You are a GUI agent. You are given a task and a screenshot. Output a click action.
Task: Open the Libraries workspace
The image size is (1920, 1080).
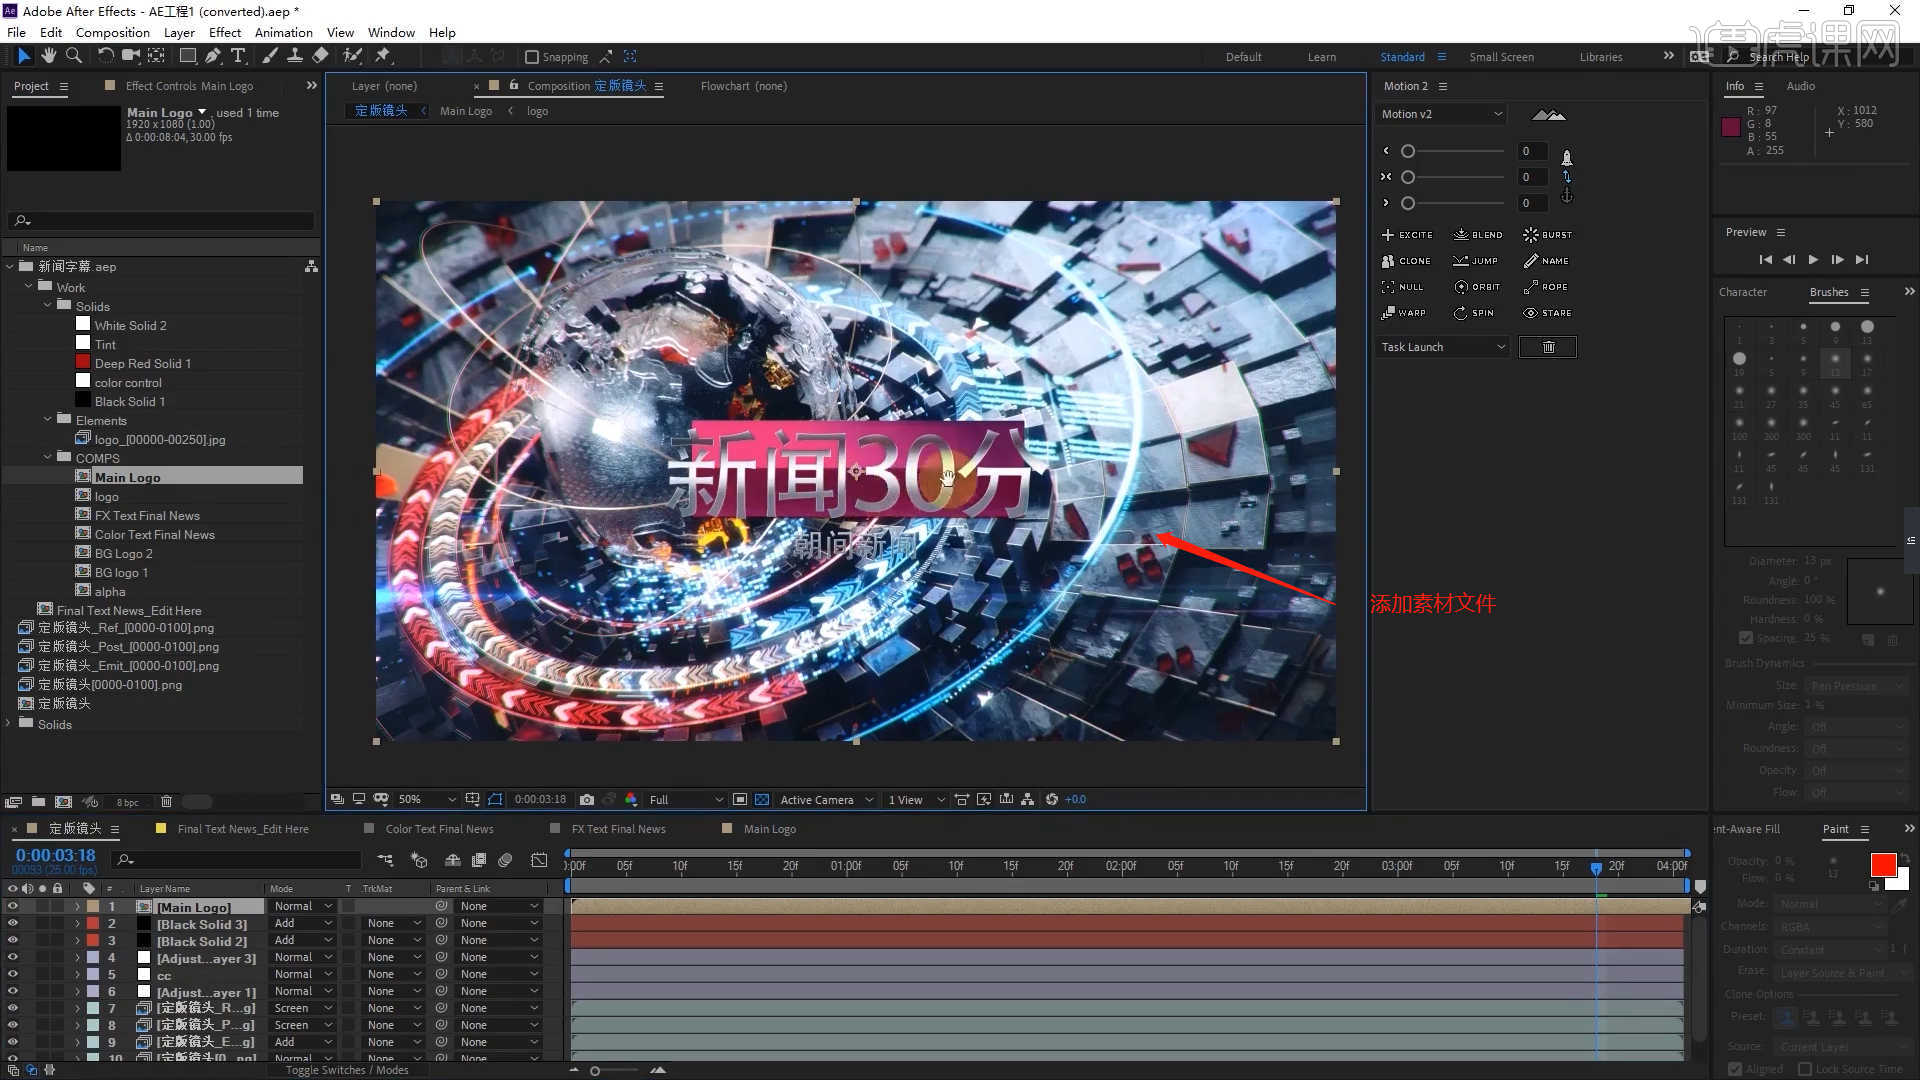click(x=1601, y=57)
